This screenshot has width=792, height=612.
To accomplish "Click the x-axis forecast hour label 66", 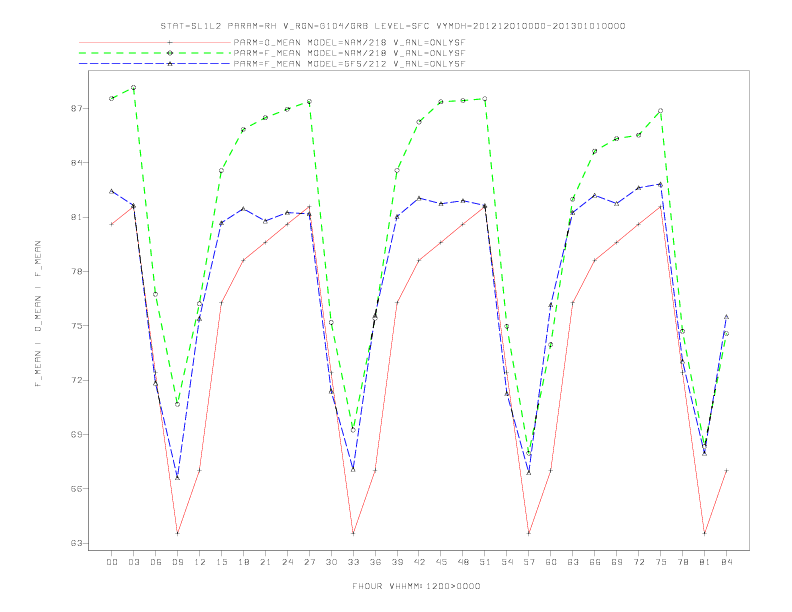I will (x=595, y=562).
